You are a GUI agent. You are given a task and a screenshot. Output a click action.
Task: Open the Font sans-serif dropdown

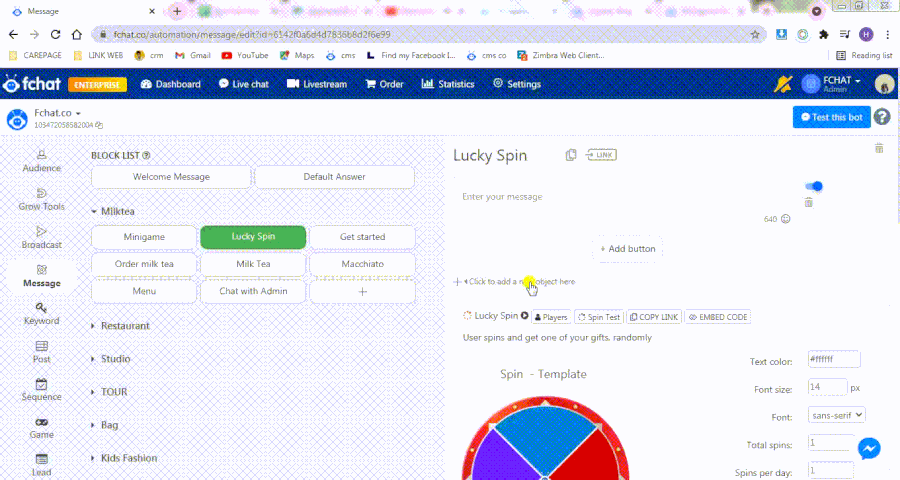836,415
